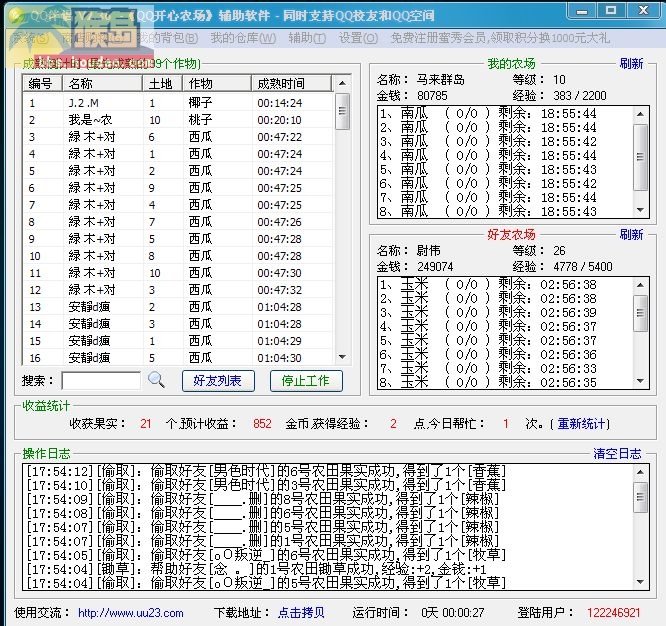Down arrow of 我的农场 plot list
Image resolution: width=666 pixels, height=626 pixels.
click(x=641, y=210)
